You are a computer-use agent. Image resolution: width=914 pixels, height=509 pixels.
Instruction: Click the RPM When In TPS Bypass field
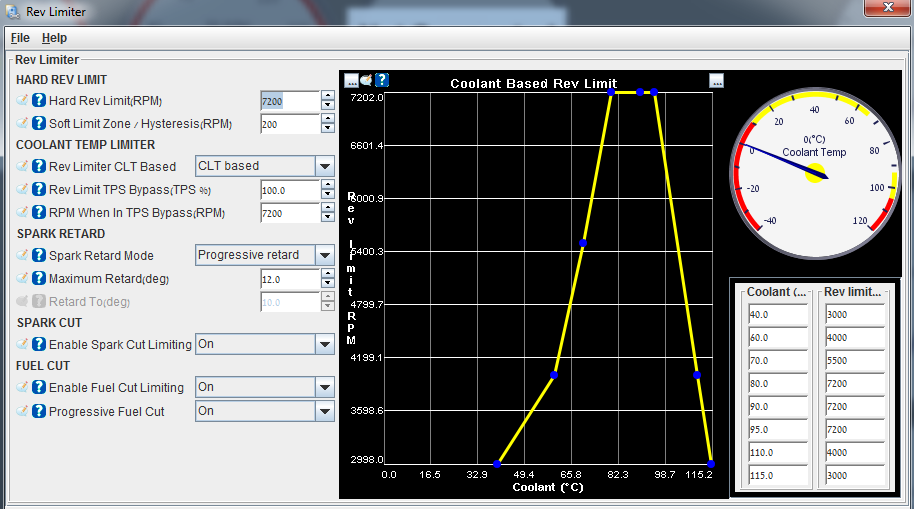tap(290, 213)
